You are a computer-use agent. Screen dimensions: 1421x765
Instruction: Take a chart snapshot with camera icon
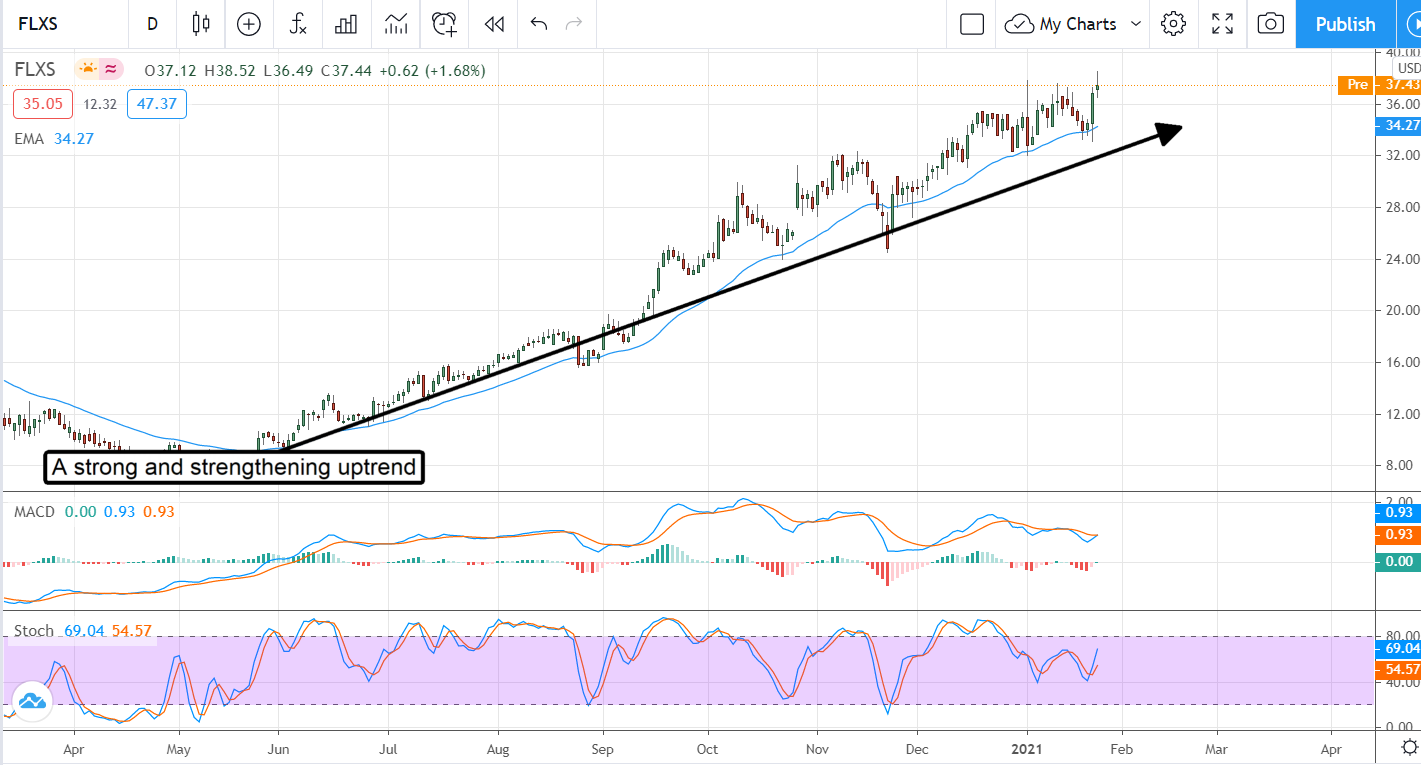(x=1270, y=24)
